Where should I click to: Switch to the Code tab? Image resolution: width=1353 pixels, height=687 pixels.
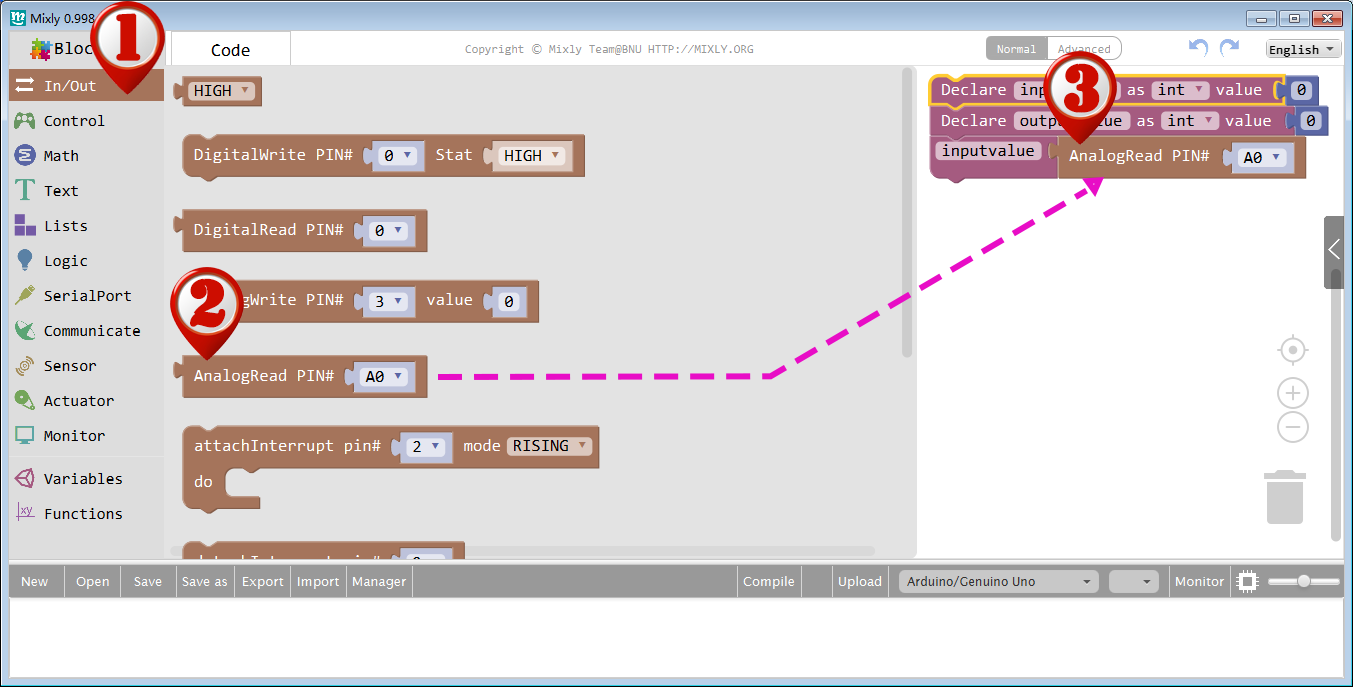coord(231,50)
